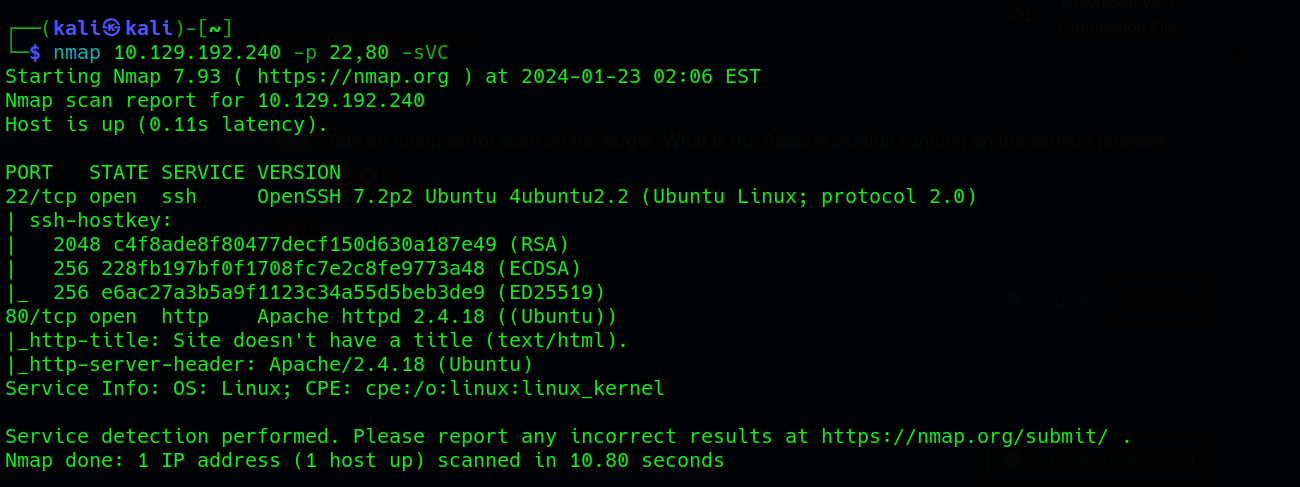Viewport: 1300px width, 487px height.
Task: Click Download VPN Connection File
Action: click(1118, 16)
